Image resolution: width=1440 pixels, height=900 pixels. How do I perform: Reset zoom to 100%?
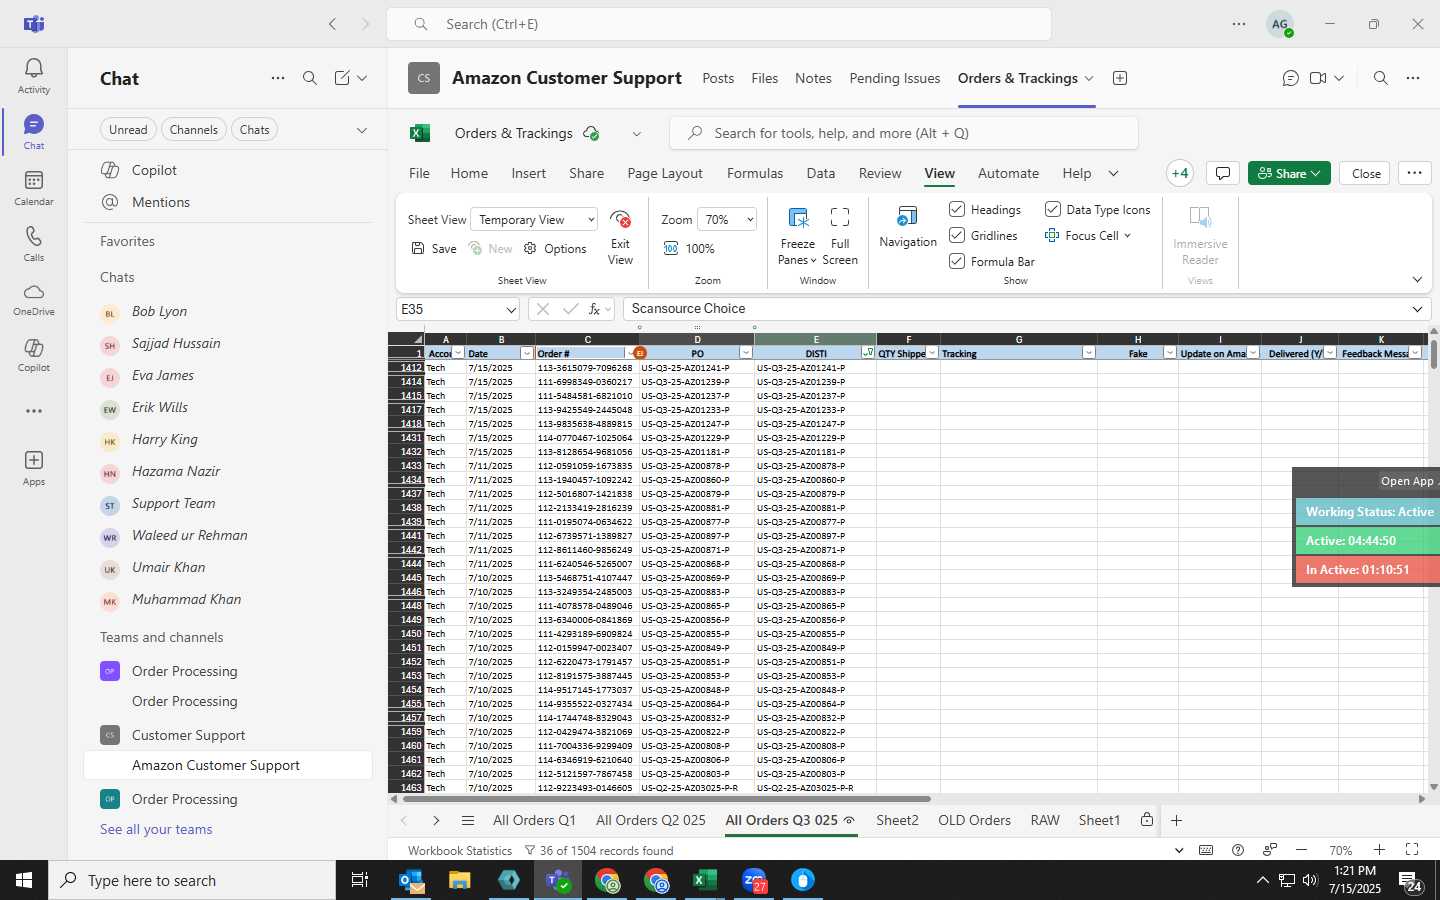pyautogui.click(x=689, y=249)
